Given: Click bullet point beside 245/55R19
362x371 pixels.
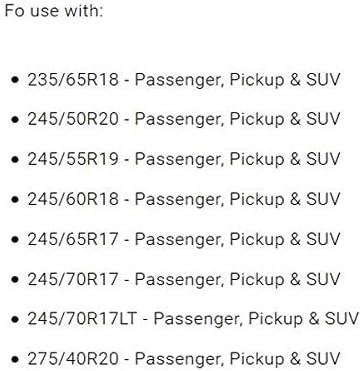Looking at the screenshot, I should click(x=15, y=160).
